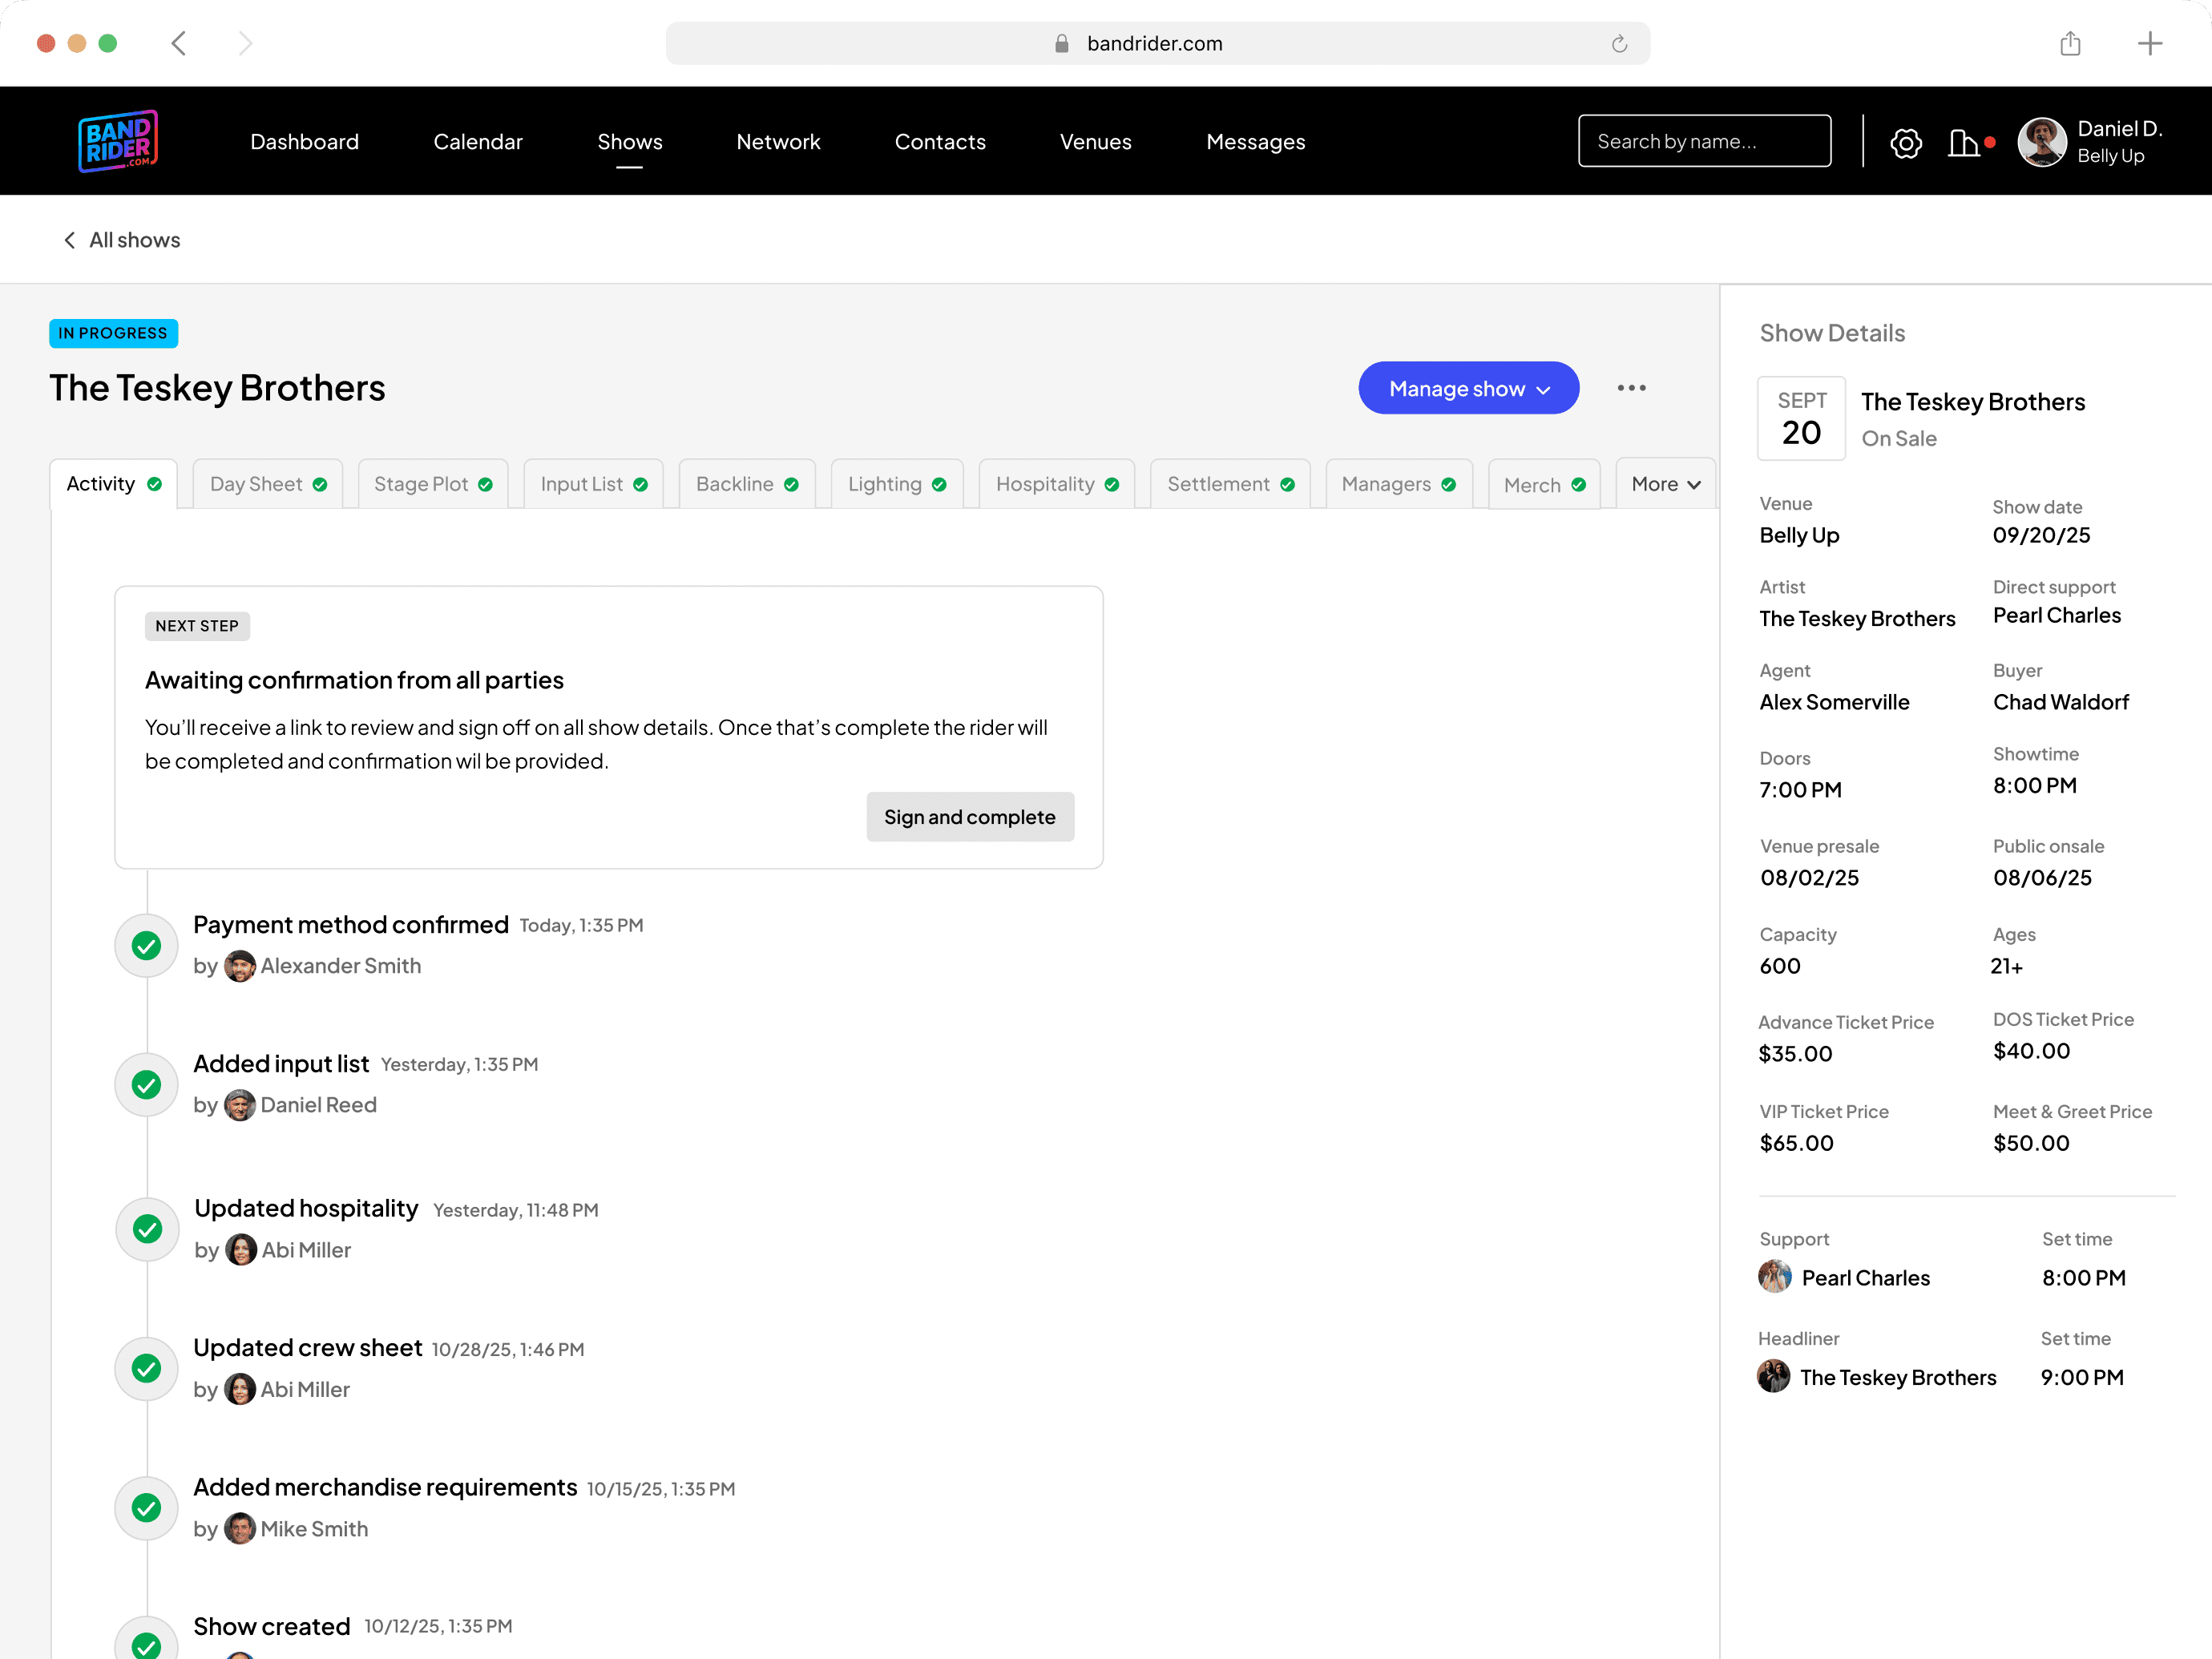The width and height of the screenshot is (2212, 1659).
Task: Switch to the Stage Plot tab
Action: [x=432, y=484]
